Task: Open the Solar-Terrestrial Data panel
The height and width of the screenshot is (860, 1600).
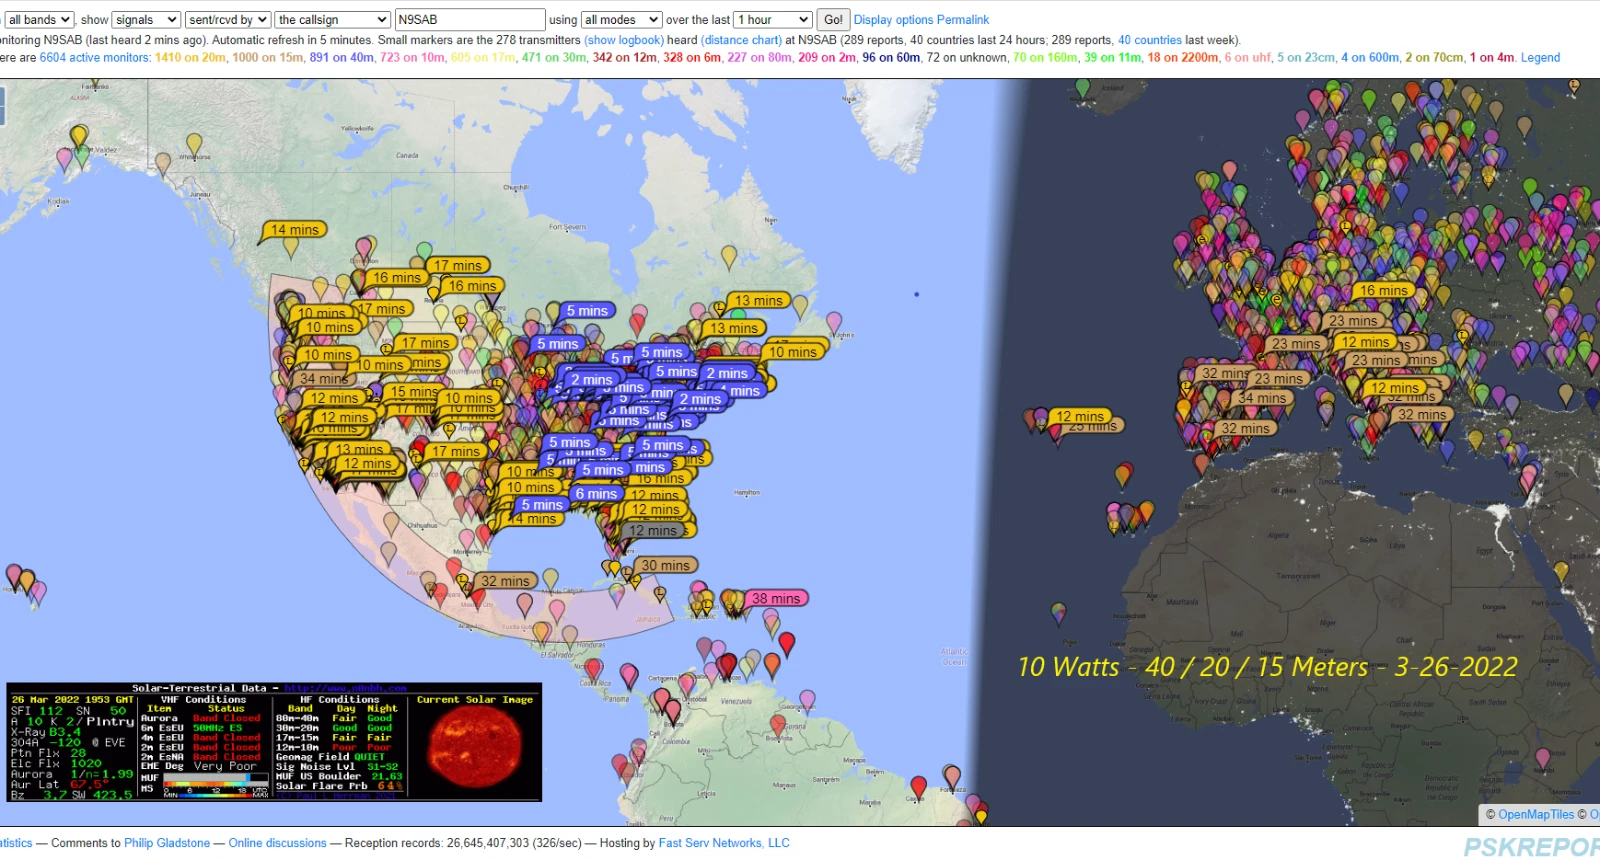Action: (x=274, y=742)
